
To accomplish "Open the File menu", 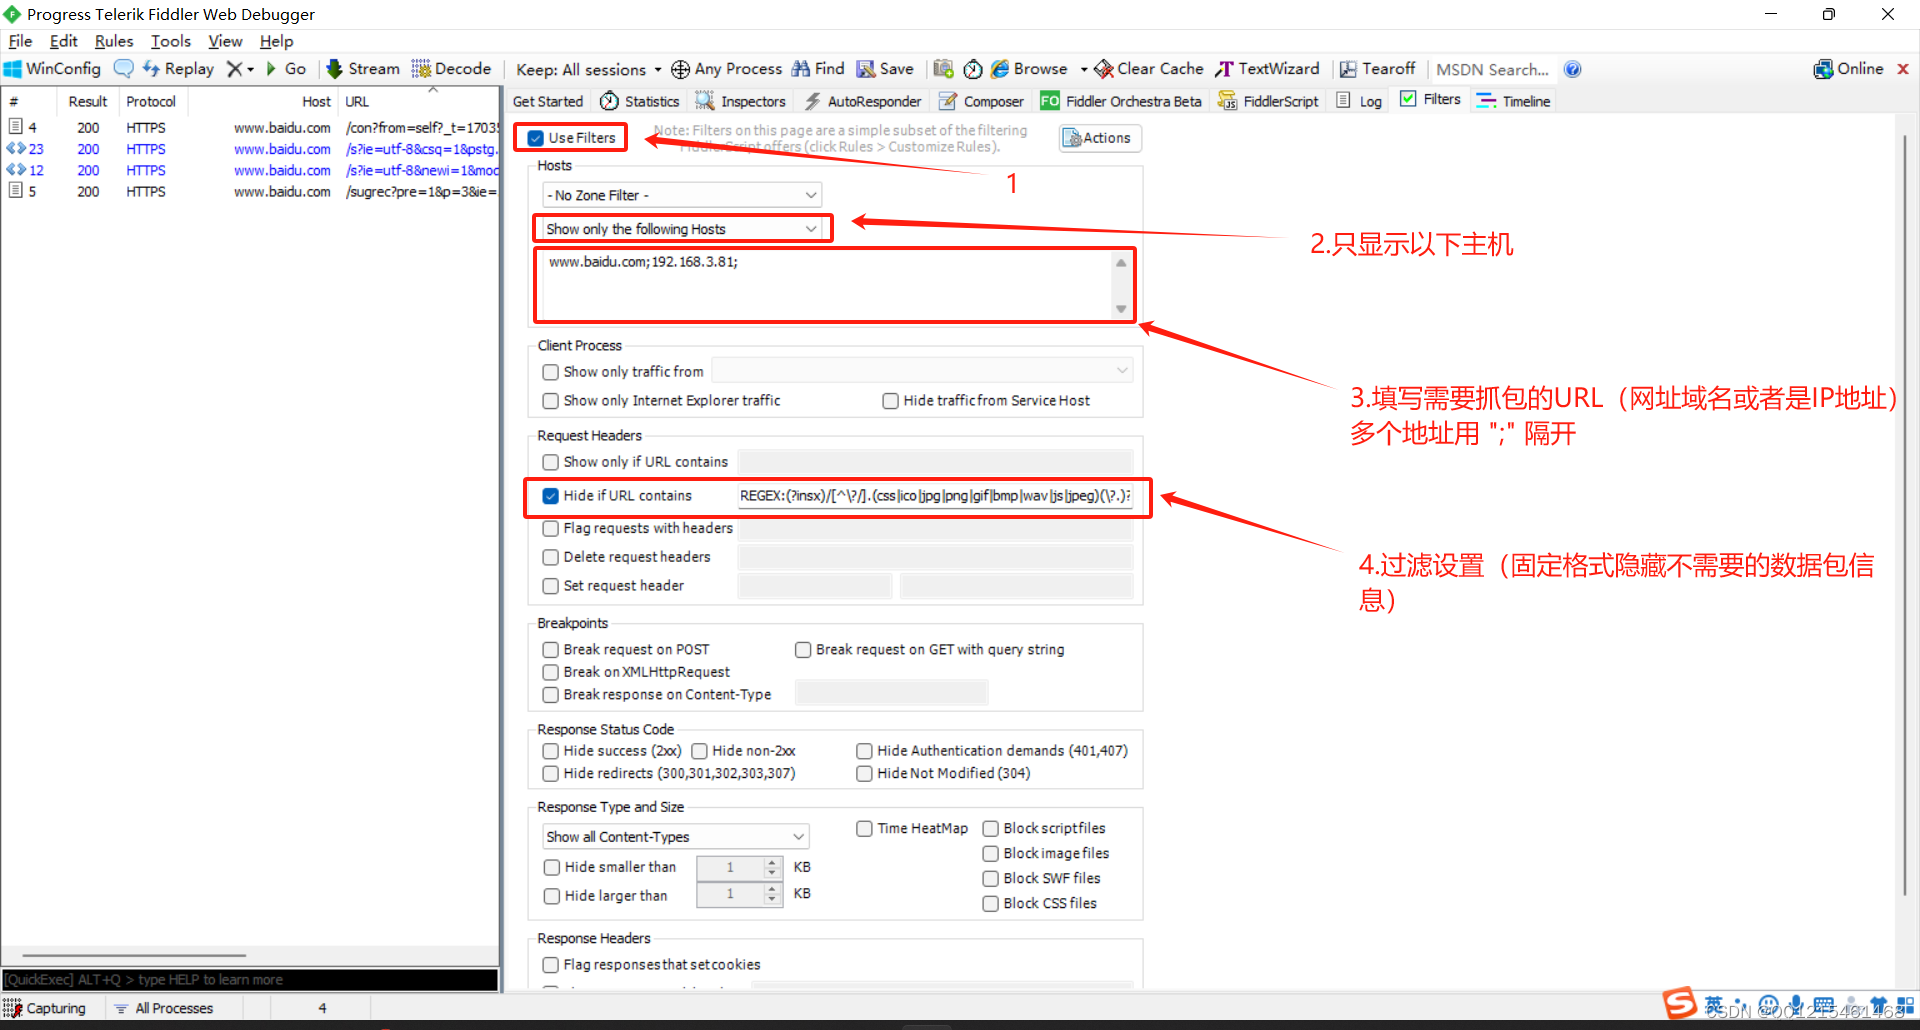I will click(20, 41).
